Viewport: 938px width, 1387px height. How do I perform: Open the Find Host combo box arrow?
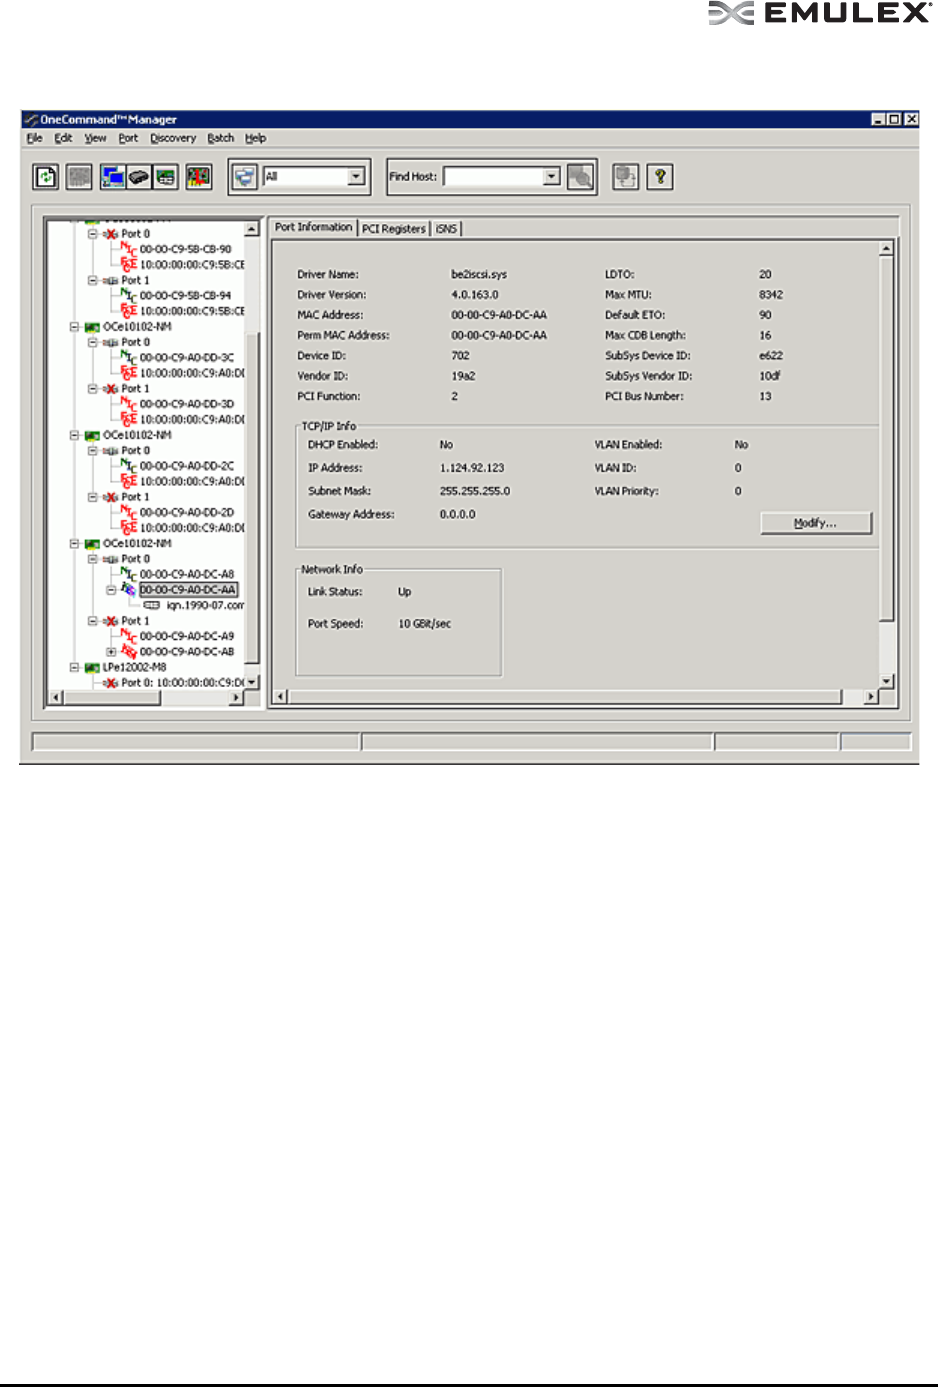[x=552, y=177]
